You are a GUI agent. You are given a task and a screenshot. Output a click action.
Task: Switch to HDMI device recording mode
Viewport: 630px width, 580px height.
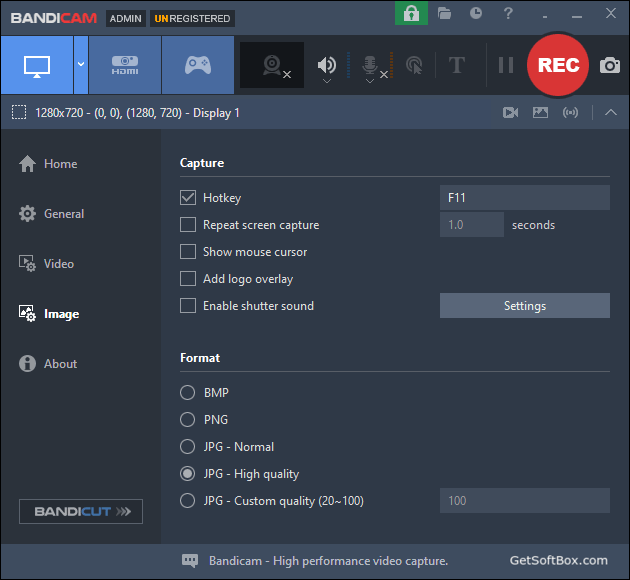click(125, 65)
